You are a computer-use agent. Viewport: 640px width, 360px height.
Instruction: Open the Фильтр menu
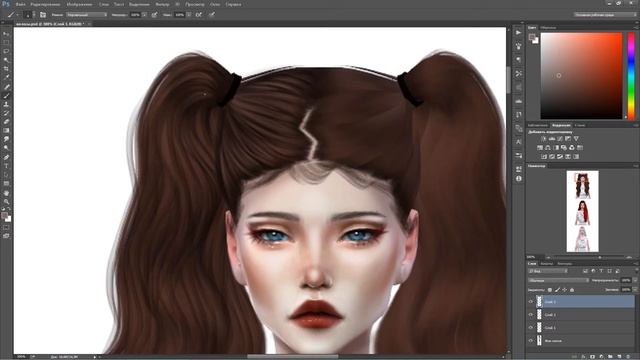click(162, 4)
